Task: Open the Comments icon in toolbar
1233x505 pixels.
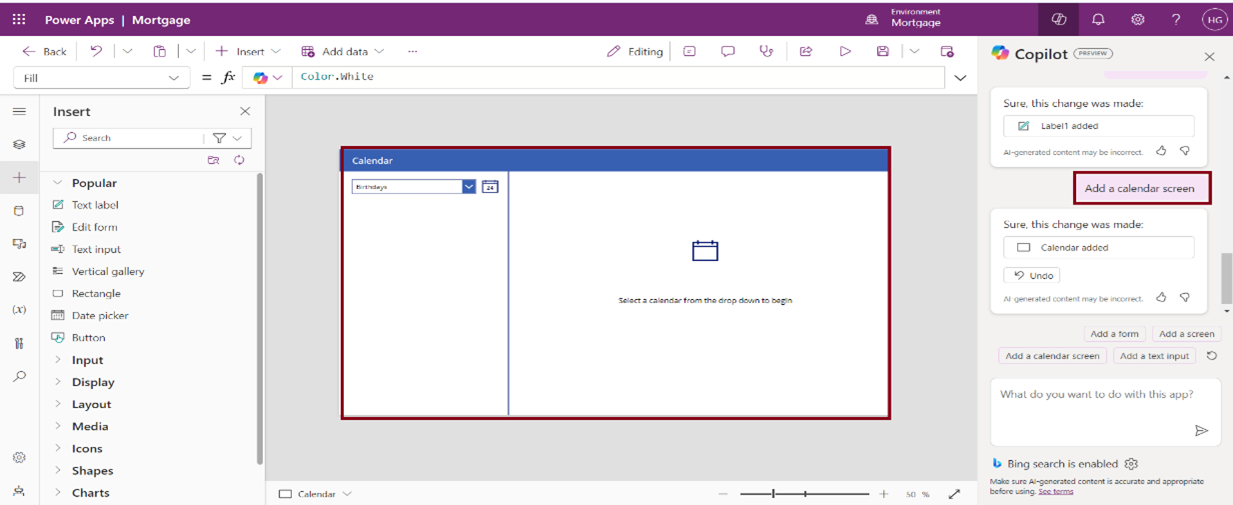Action: (x=728, y=52)
